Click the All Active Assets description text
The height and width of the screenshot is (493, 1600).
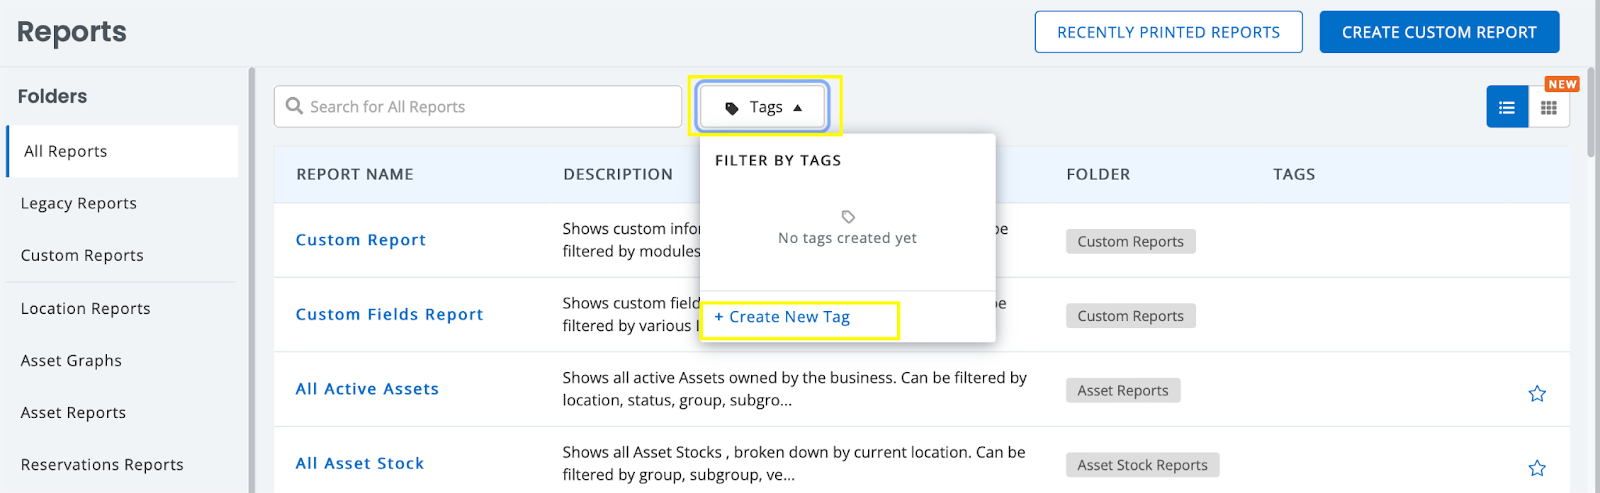coord(795,389)
